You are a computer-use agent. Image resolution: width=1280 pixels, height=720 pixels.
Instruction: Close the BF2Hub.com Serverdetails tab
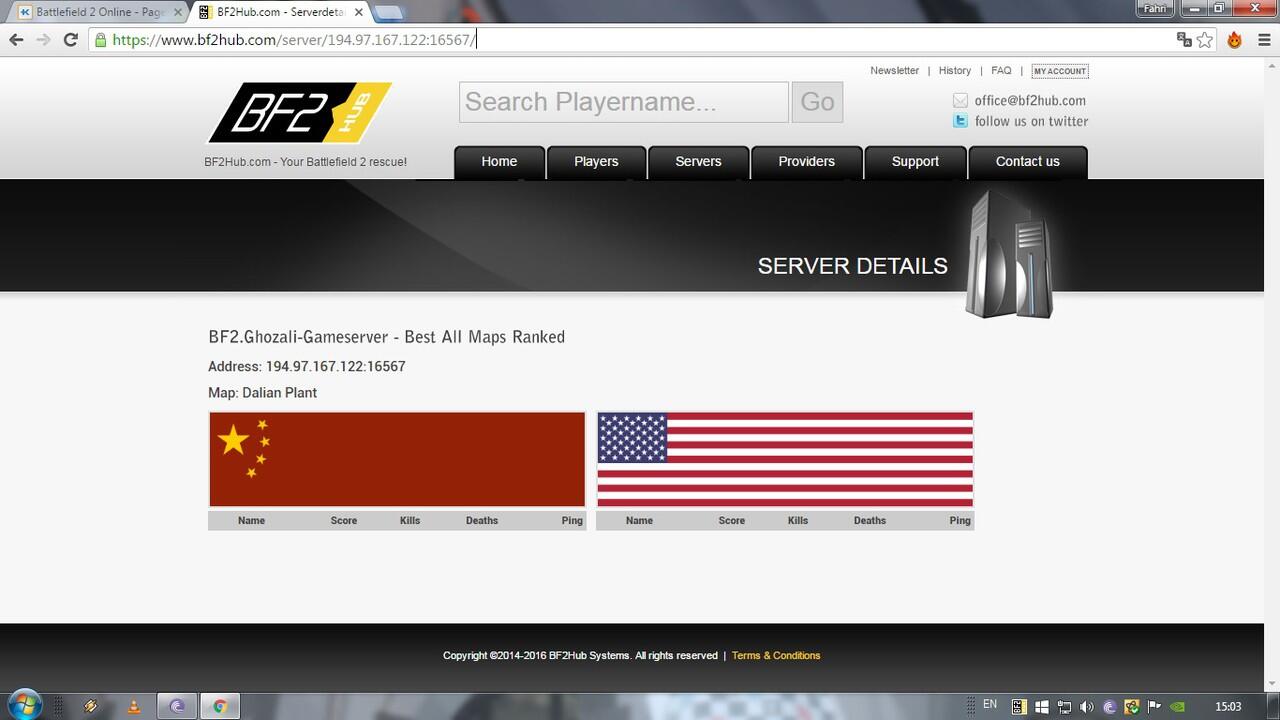[359, 12]
